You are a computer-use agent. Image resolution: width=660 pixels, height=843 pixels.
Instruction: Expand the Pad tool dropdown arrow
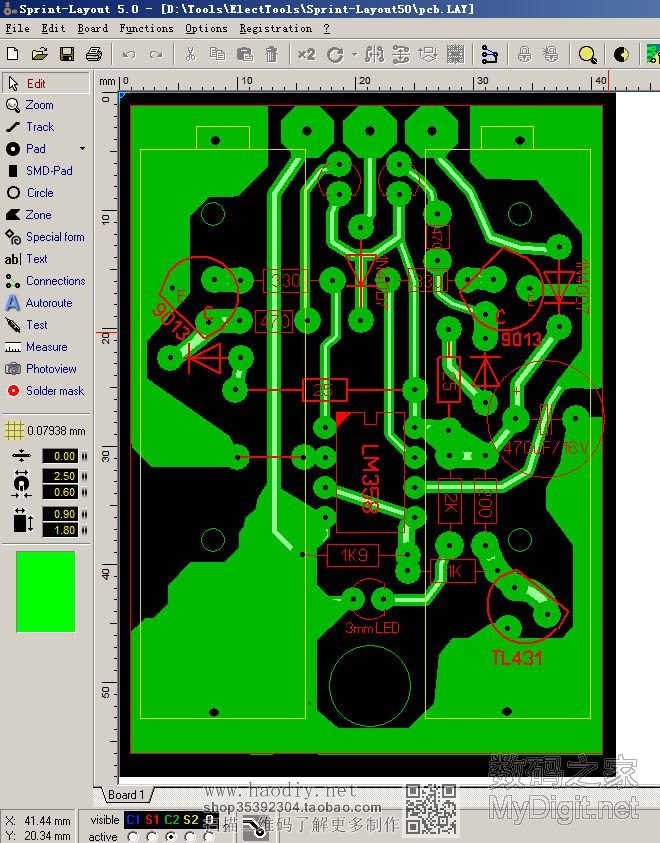click(82, 149)
